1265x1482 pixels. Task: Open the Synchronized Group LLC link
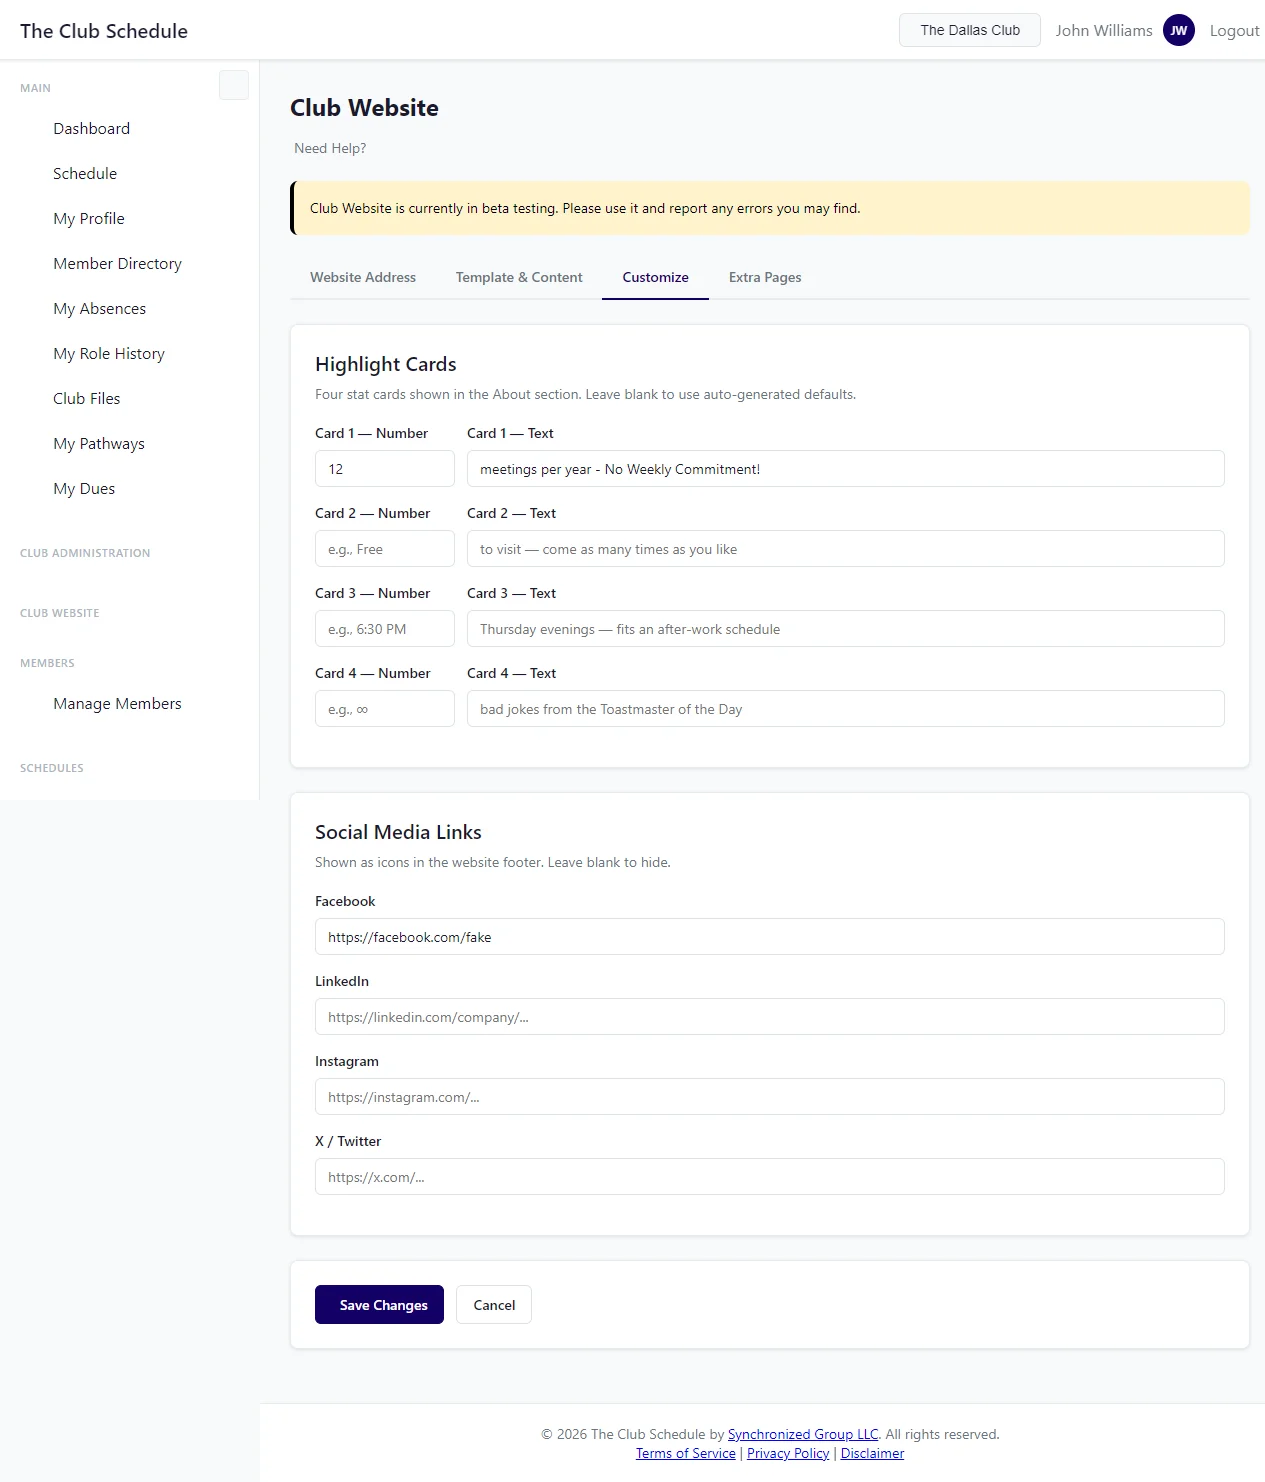[x=802, y=1434]
